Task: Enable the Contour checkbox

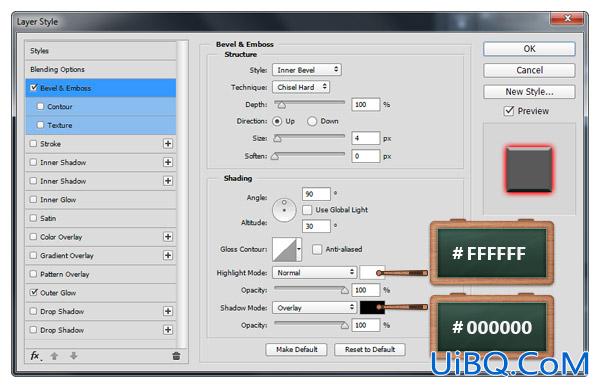Action: pos(40,106)
